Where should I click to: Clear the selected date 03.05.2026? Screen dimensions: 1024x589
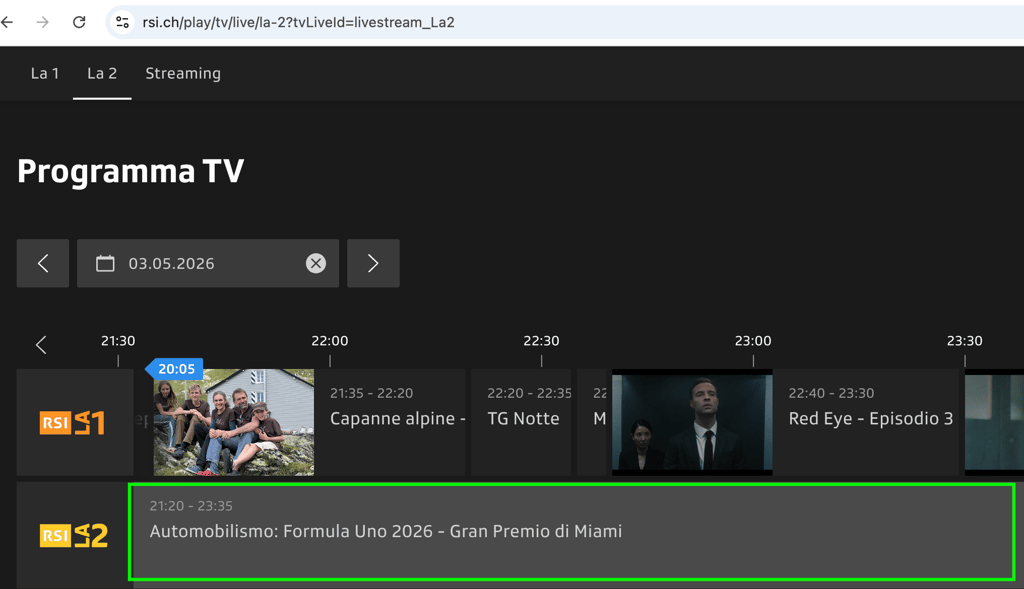316,263
